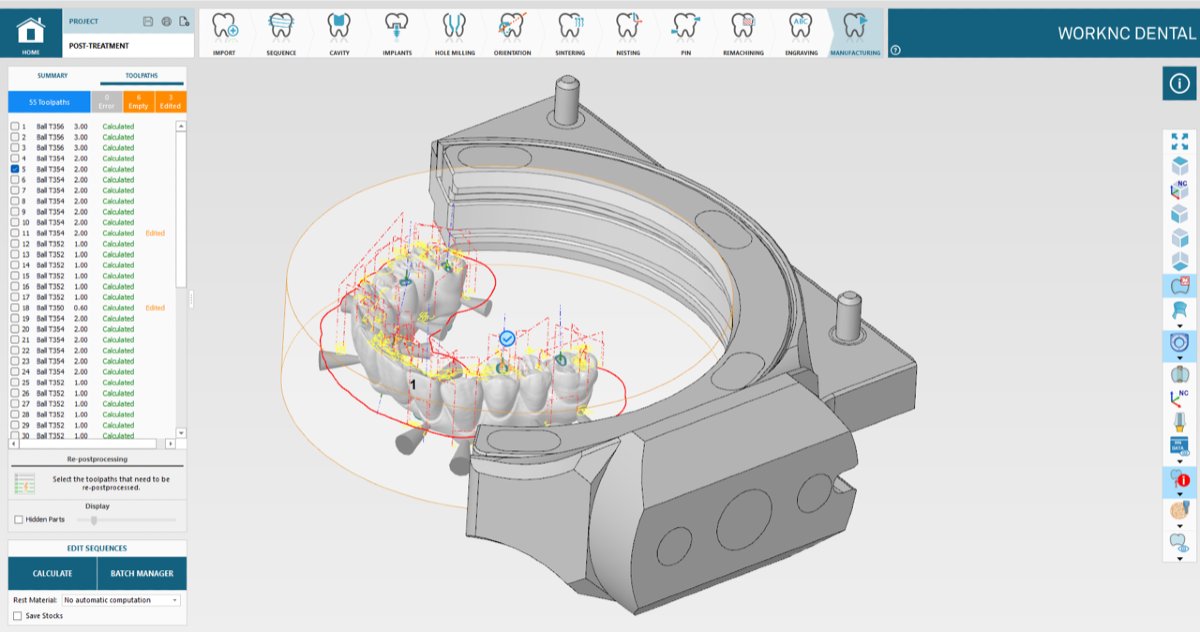The width and height of the screenshot is (1200, 632).
Task: Fit the view with the expand arrows icon
Action: point(1180,142)
